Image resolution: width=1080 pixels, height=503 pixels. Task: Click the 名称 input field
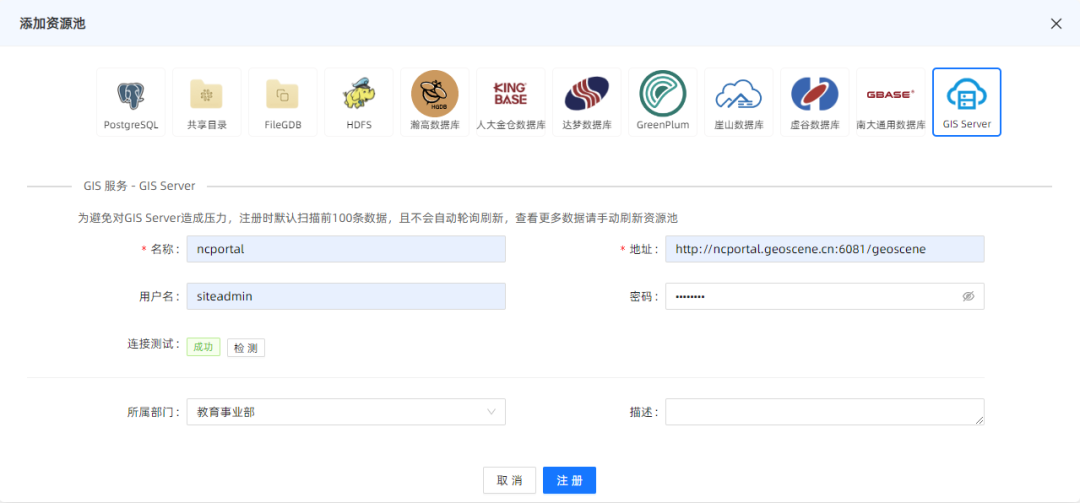click(x=346, y=249)
